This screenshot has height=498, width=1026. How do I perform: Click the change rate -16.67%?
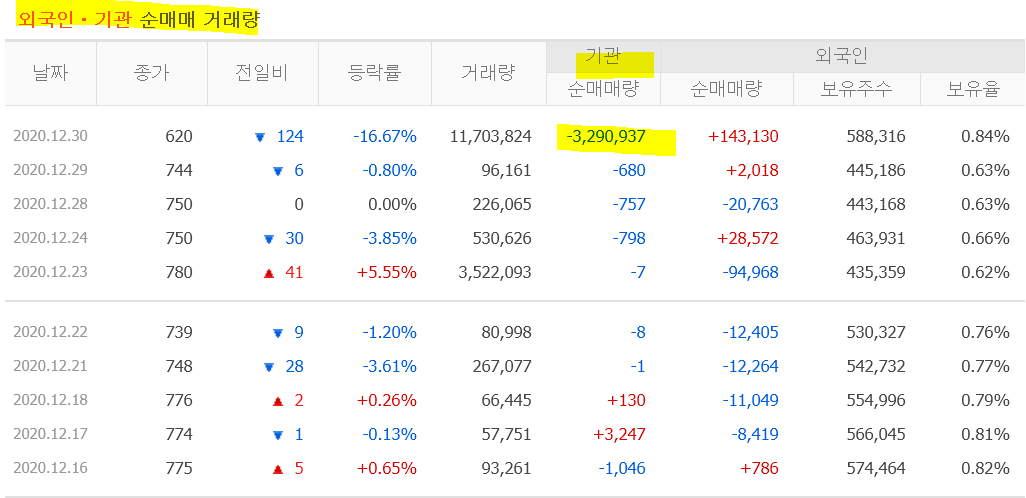[385, 137]
